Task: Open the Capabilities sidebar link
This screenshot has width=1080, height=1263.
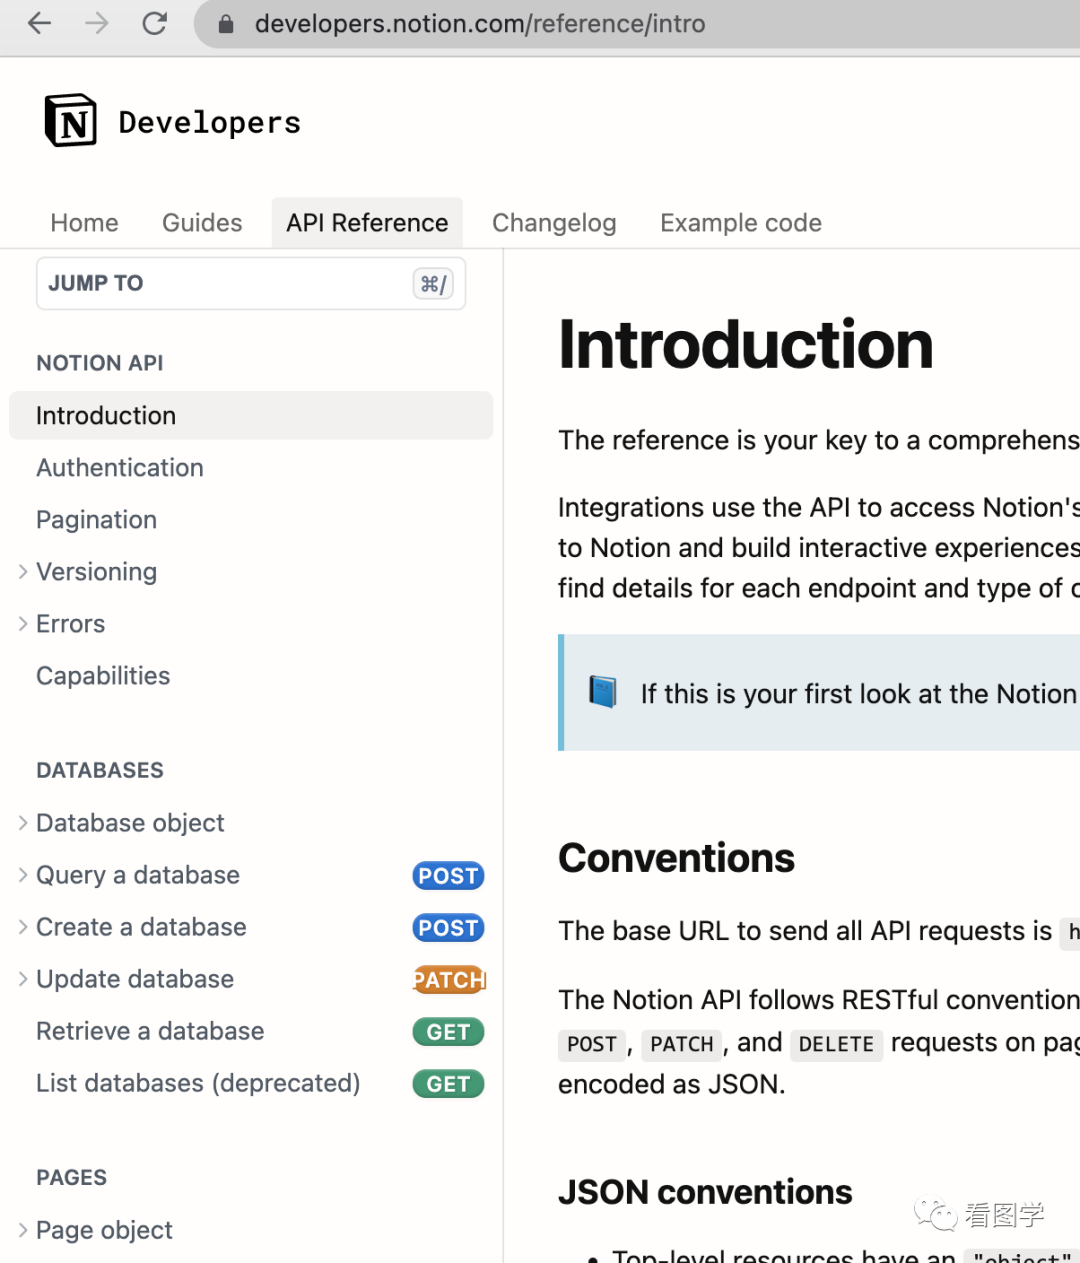Action: pyautogui.click(x=103, y=676)
